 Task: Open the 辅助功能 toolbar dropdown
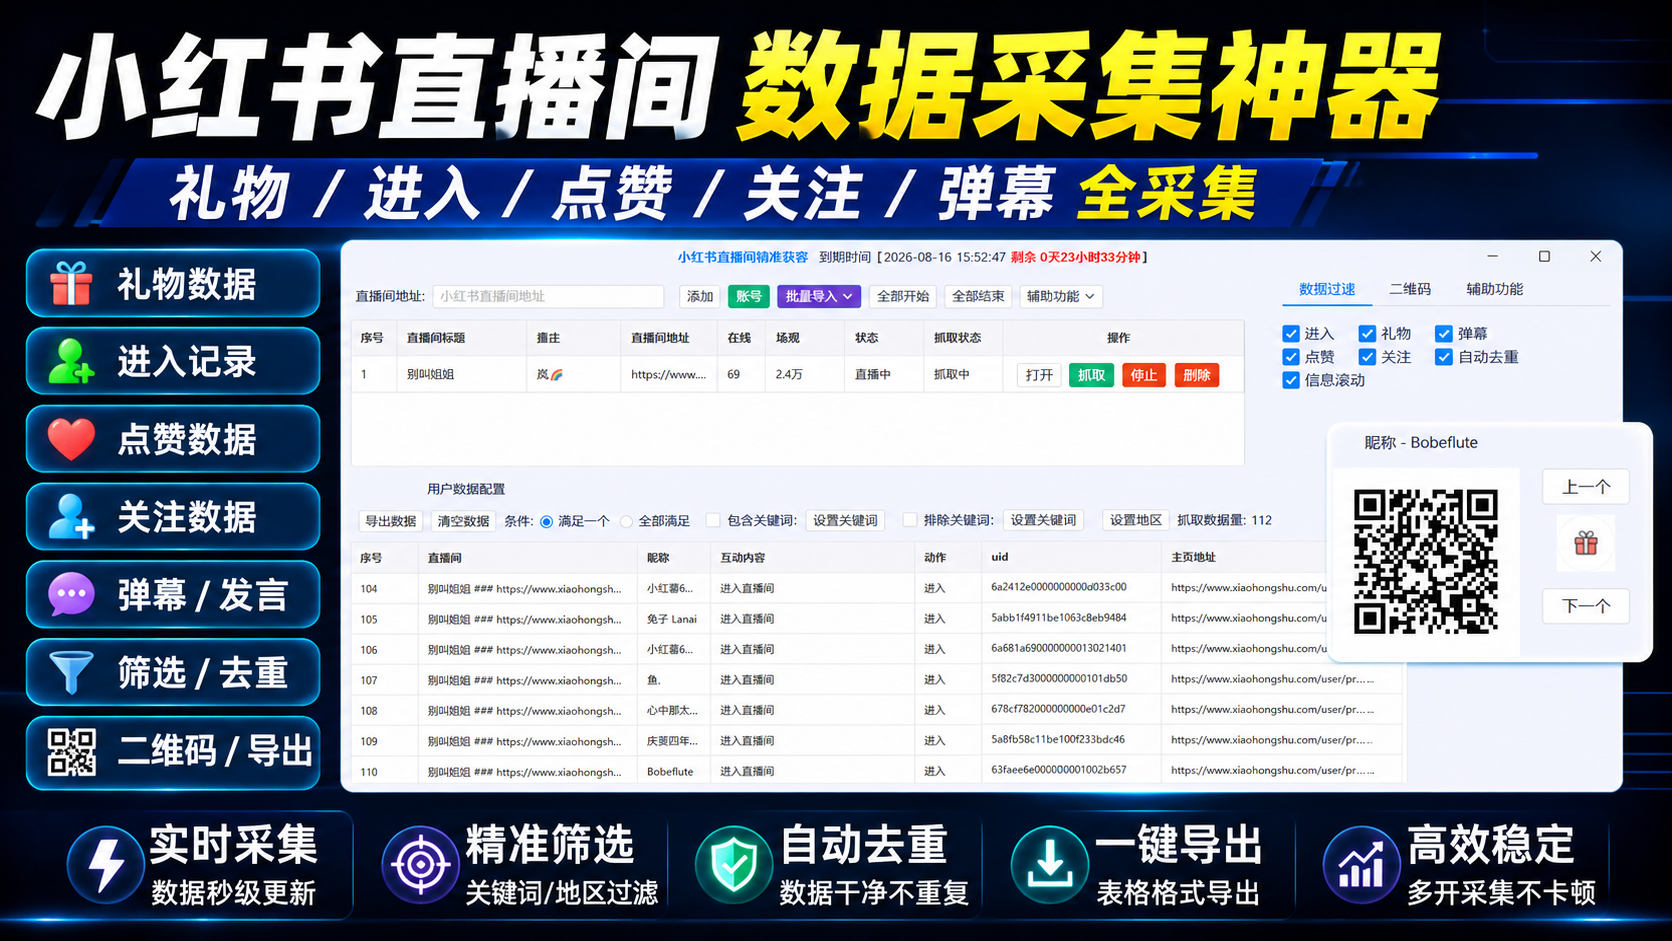point(1060,296)
